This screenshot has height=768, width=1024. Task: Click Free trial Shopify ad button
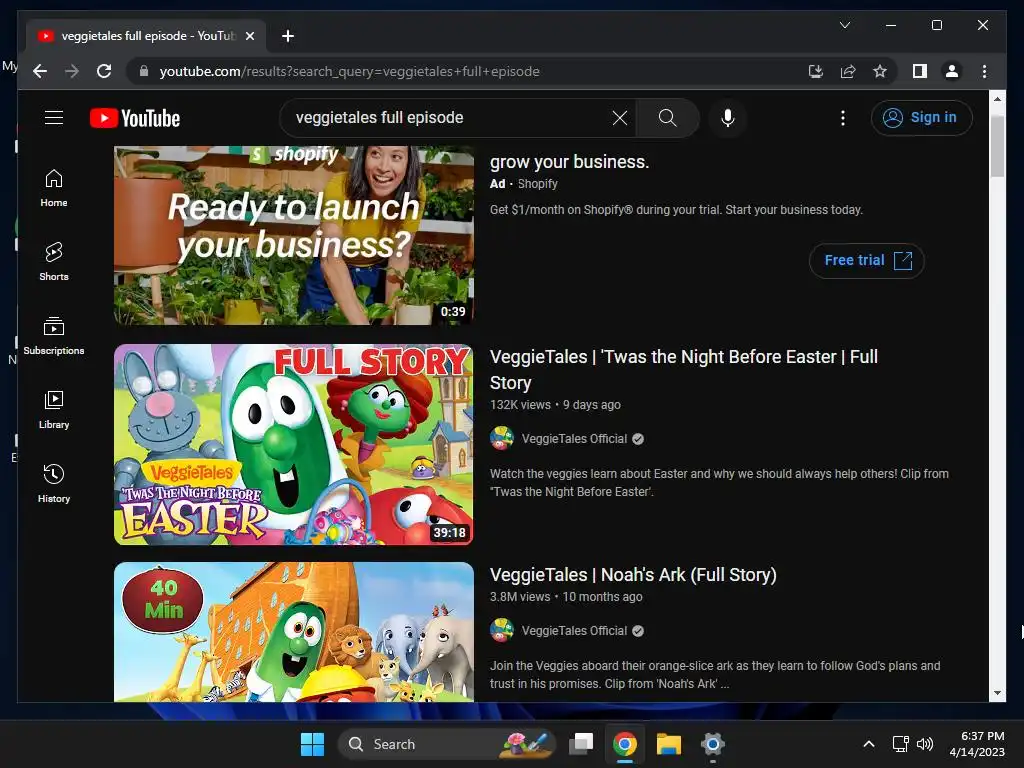867,261
